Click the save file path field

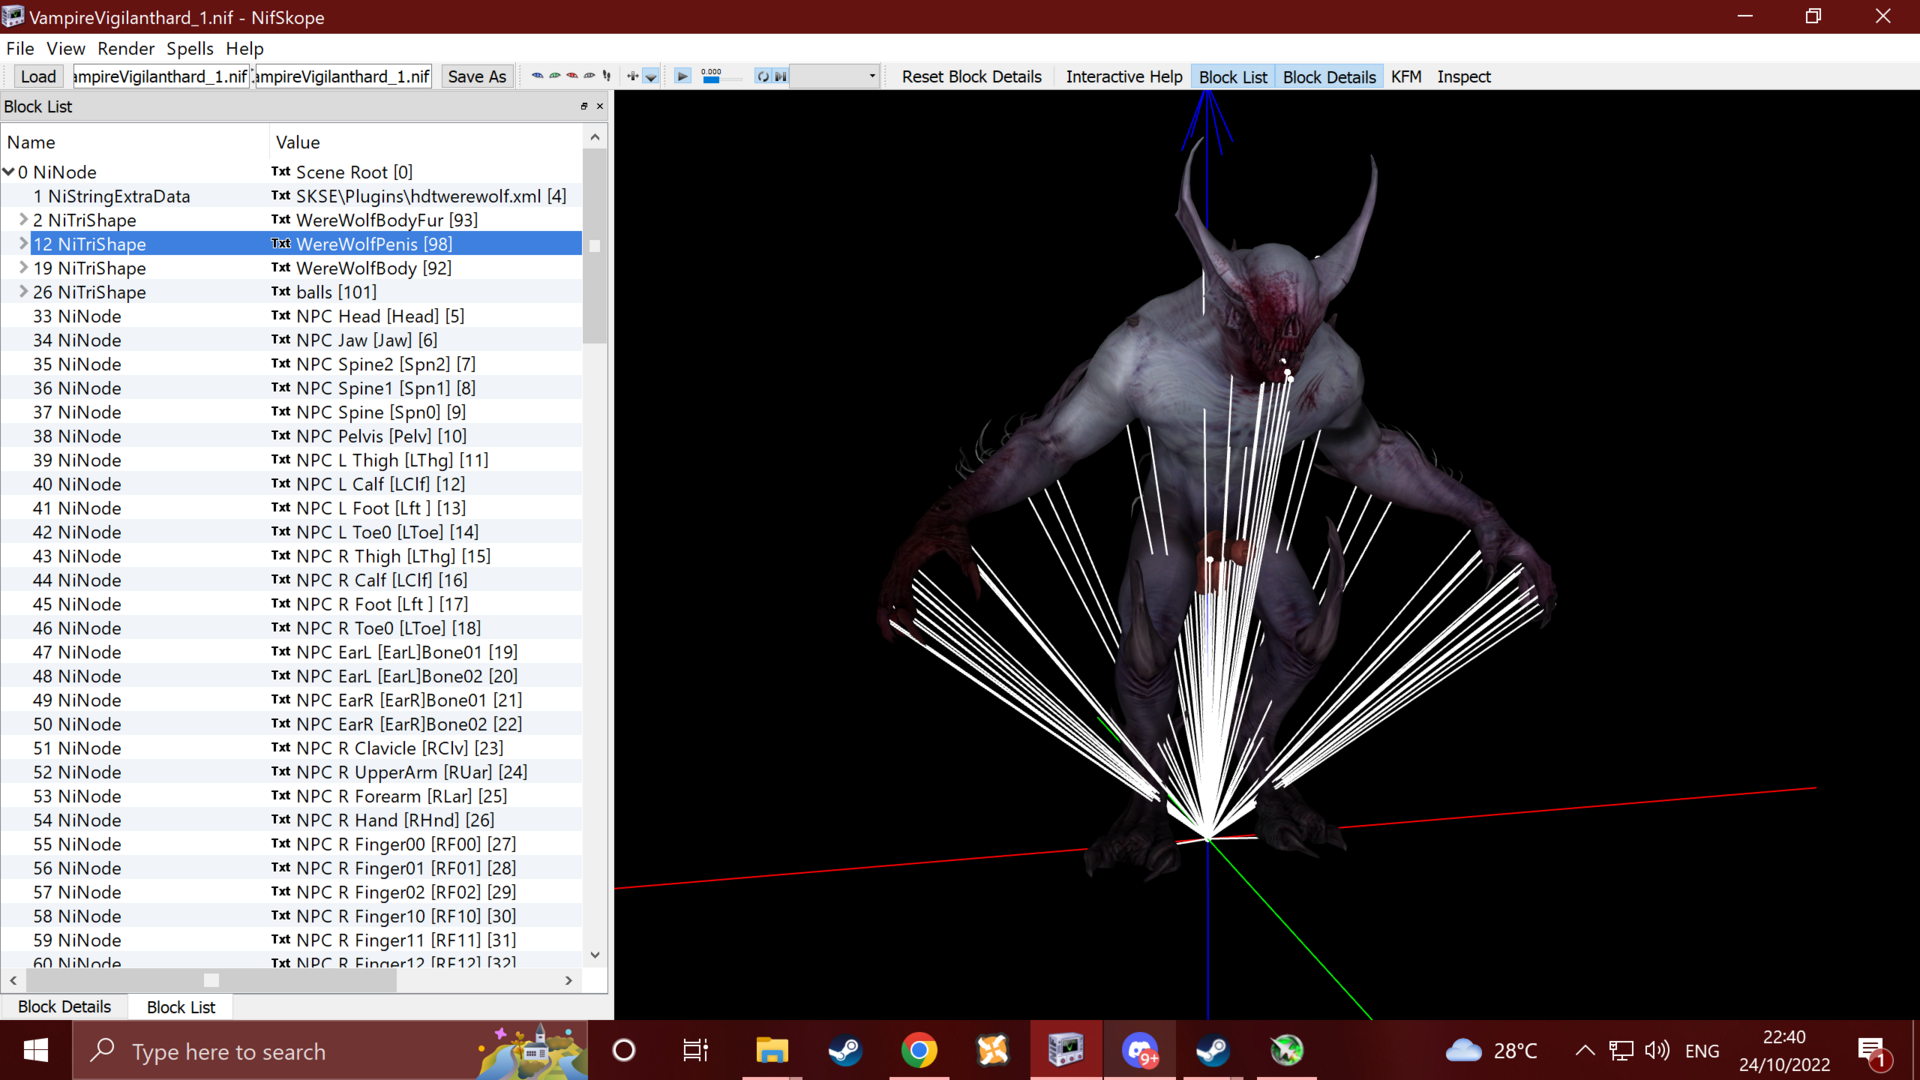[343, 76]
